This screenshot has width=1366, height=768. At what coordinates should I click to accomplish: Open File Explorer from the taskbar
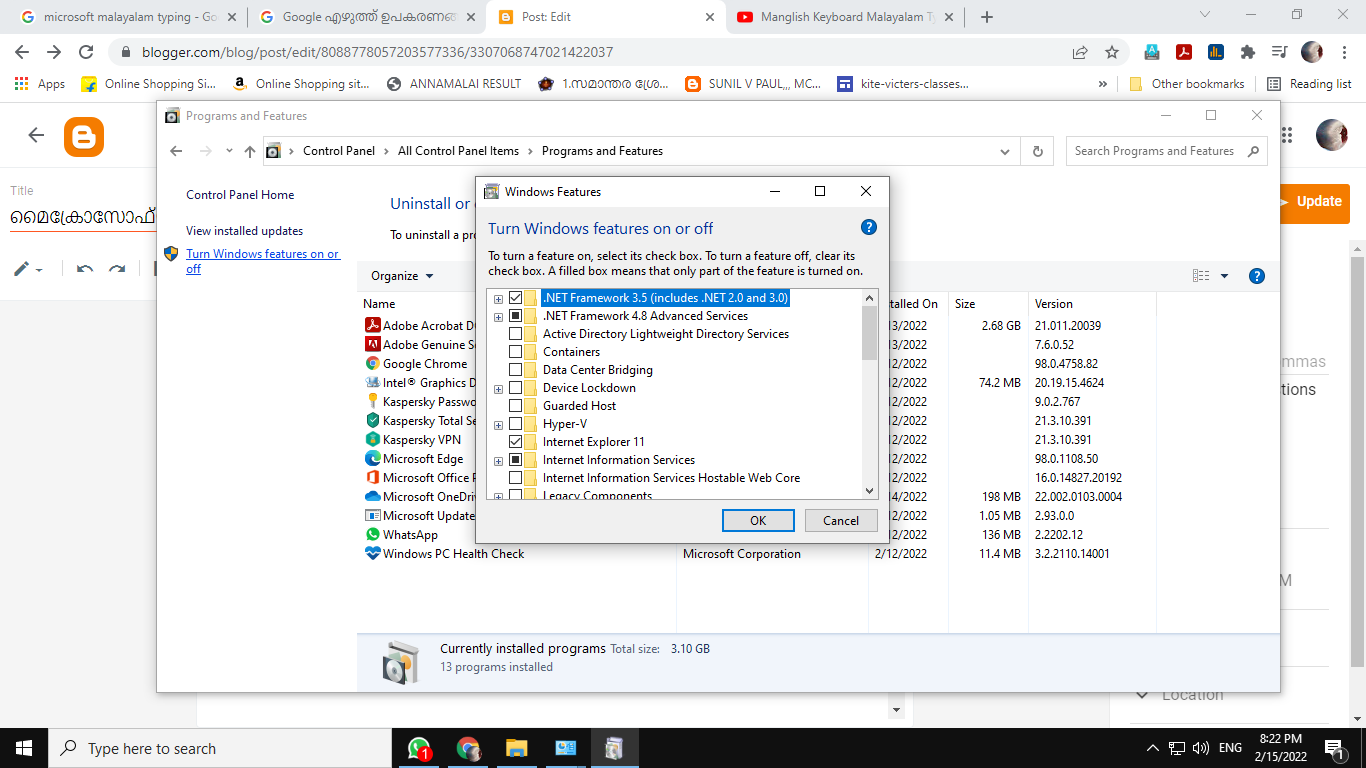point(516,748)
